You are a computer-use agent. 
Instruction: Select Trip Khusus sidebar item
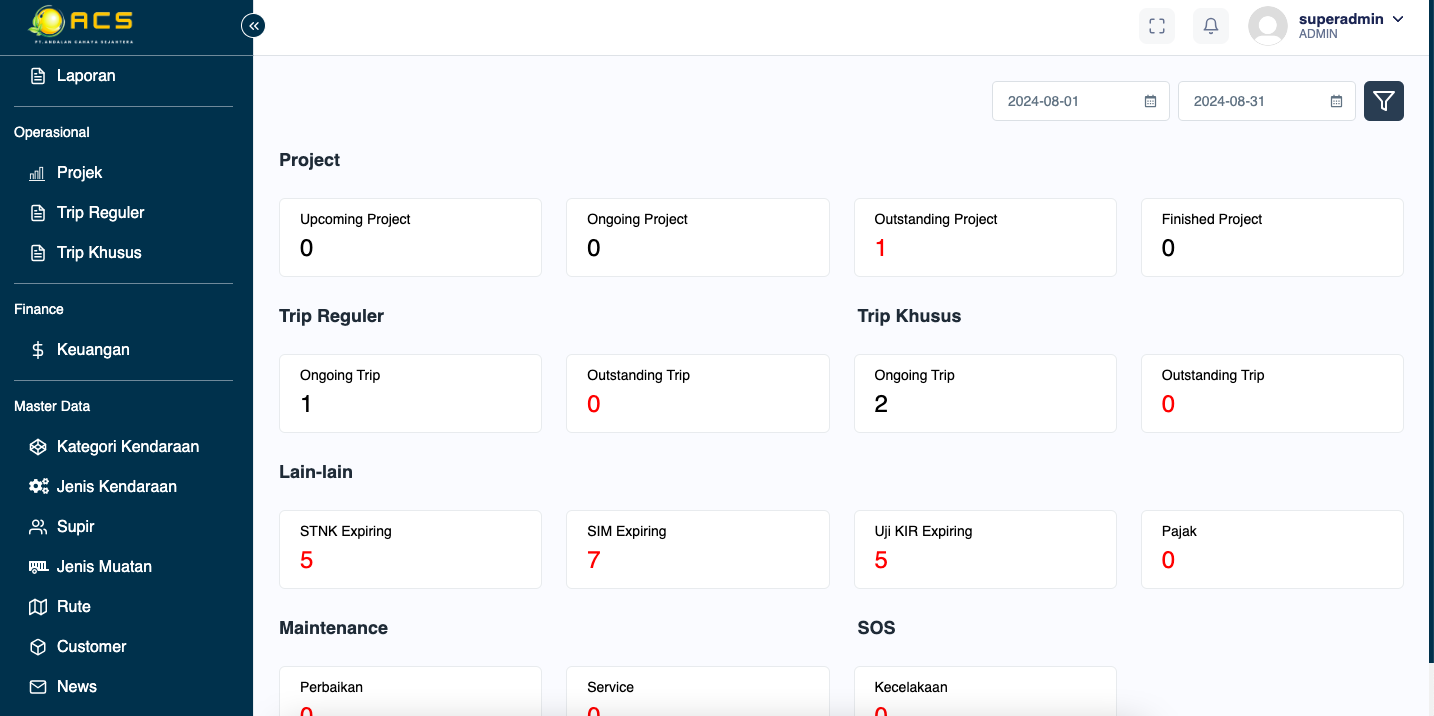pyautogui.click(x=99, y=253)
